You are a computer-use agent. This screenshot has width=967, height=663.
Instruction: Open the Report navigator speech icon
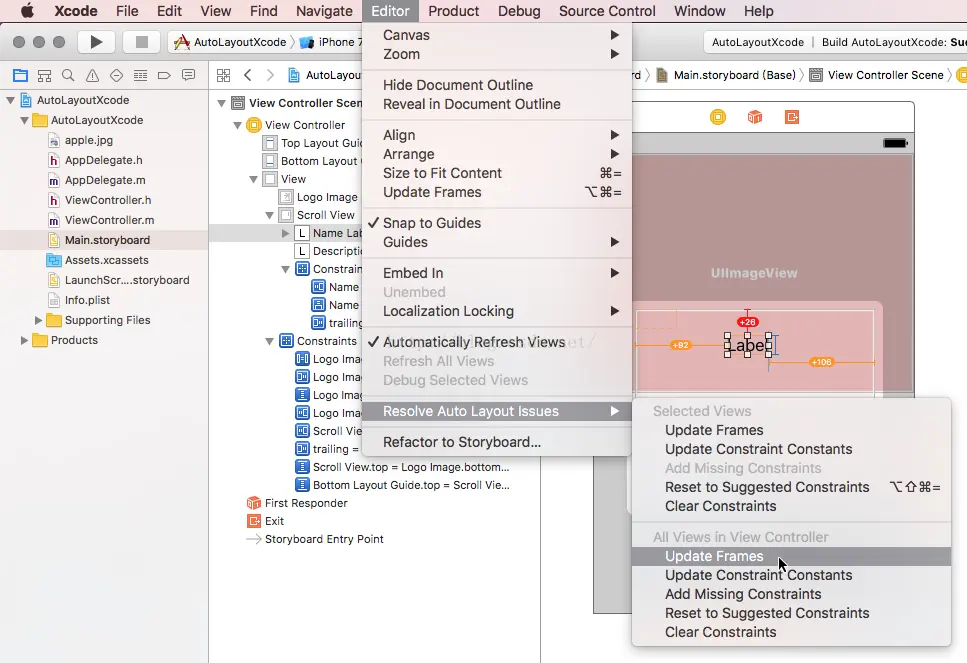tap(188, 75)
